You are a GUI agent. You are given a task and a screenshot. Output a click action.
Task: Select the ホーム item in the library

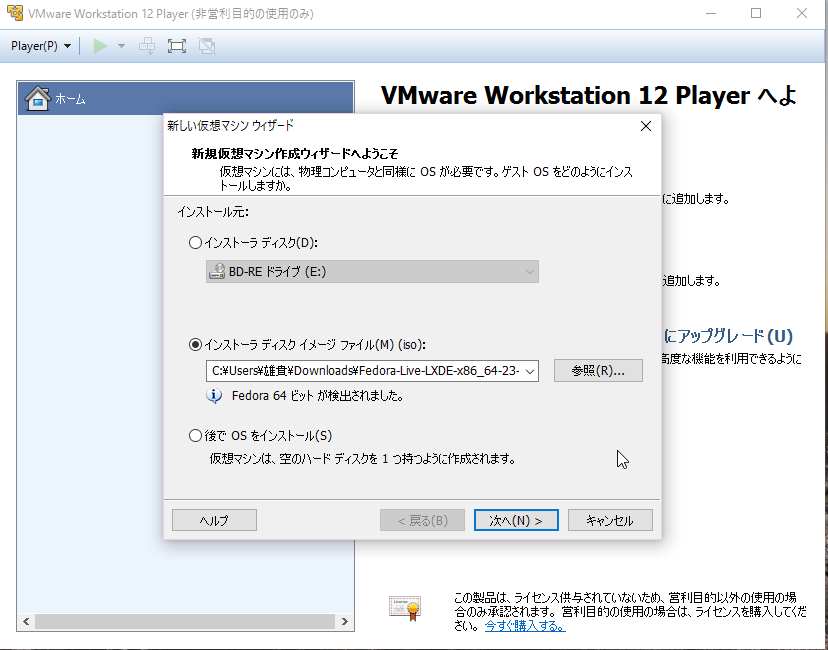[186, 98]
